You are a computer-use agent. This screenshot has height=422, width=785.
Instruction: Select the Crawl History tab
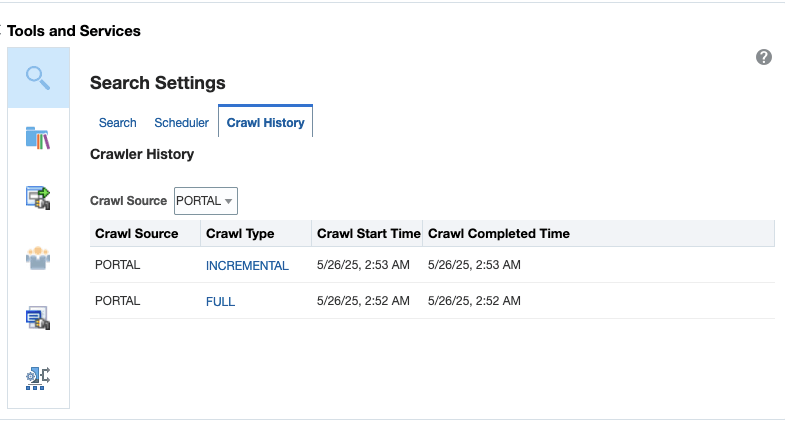pos(265,123)
